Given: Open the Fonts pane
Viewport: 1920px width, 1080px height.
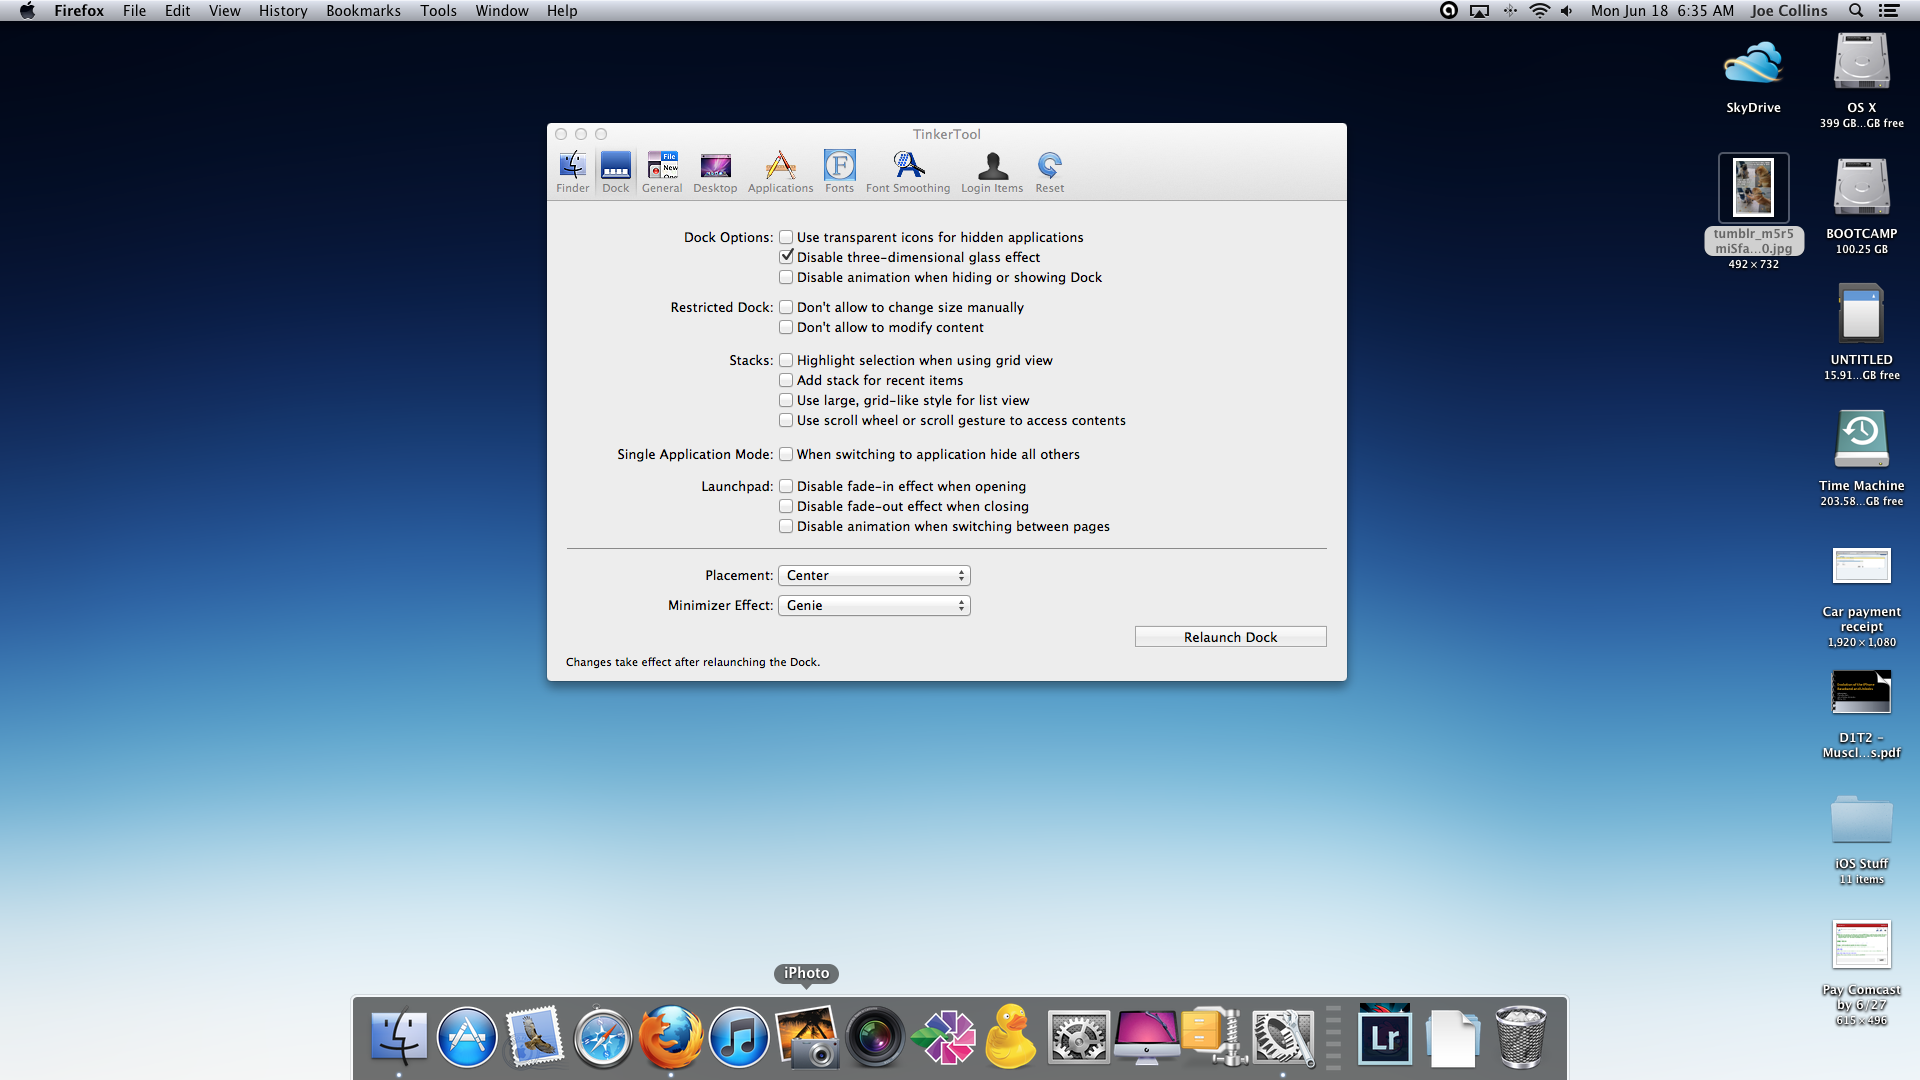Looking at the screenshot, I should click(x=839, y=171).
